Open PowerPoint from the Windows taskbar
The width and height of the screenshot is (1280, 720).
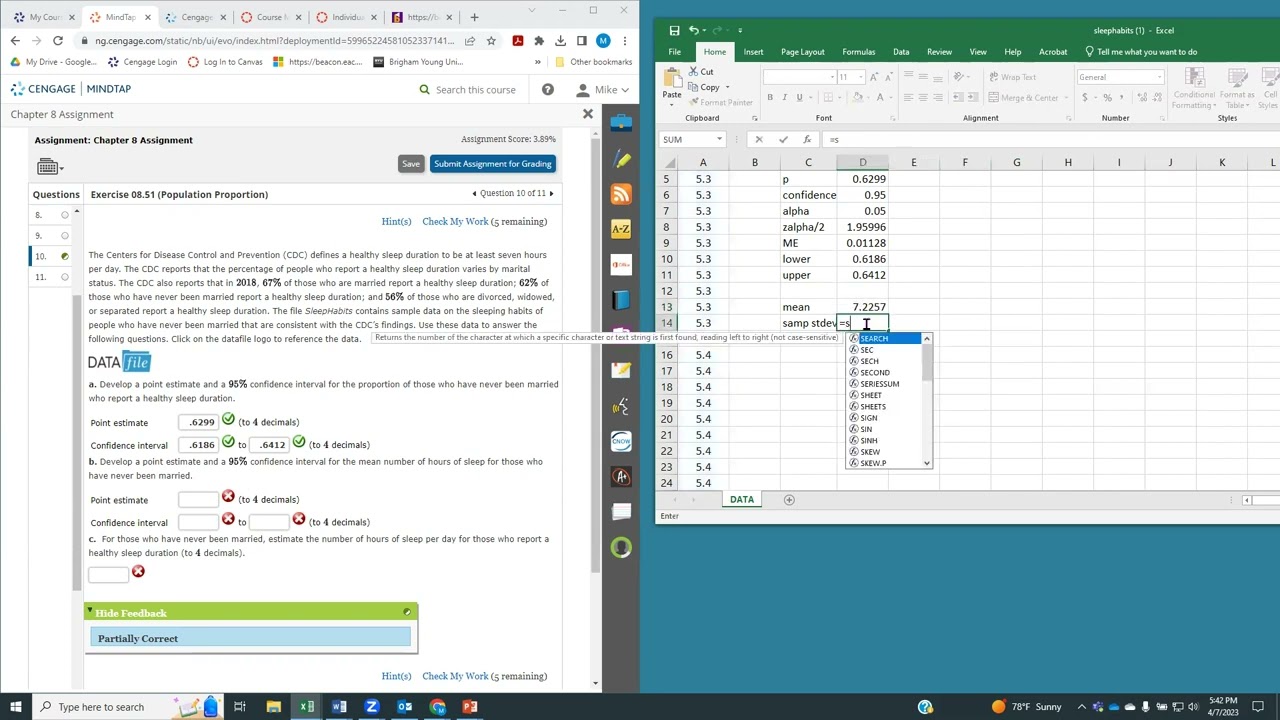point(470,707)
